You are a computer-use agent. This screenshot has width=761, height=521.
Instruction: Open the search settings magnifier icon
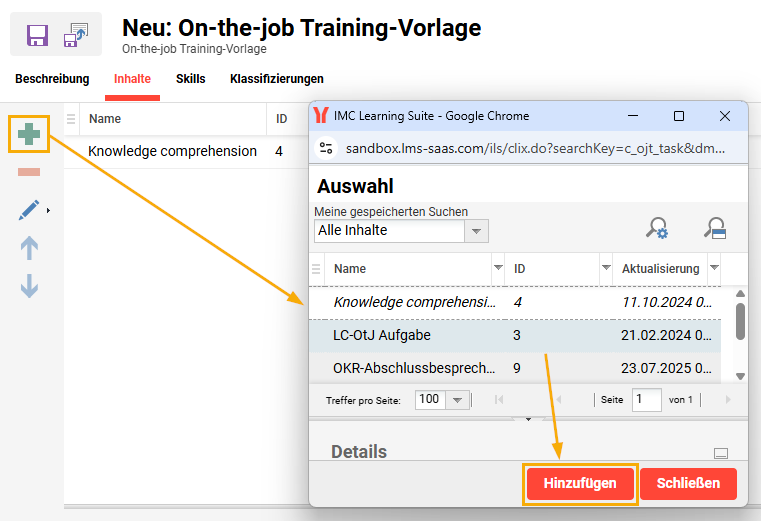tap(657, 229)
